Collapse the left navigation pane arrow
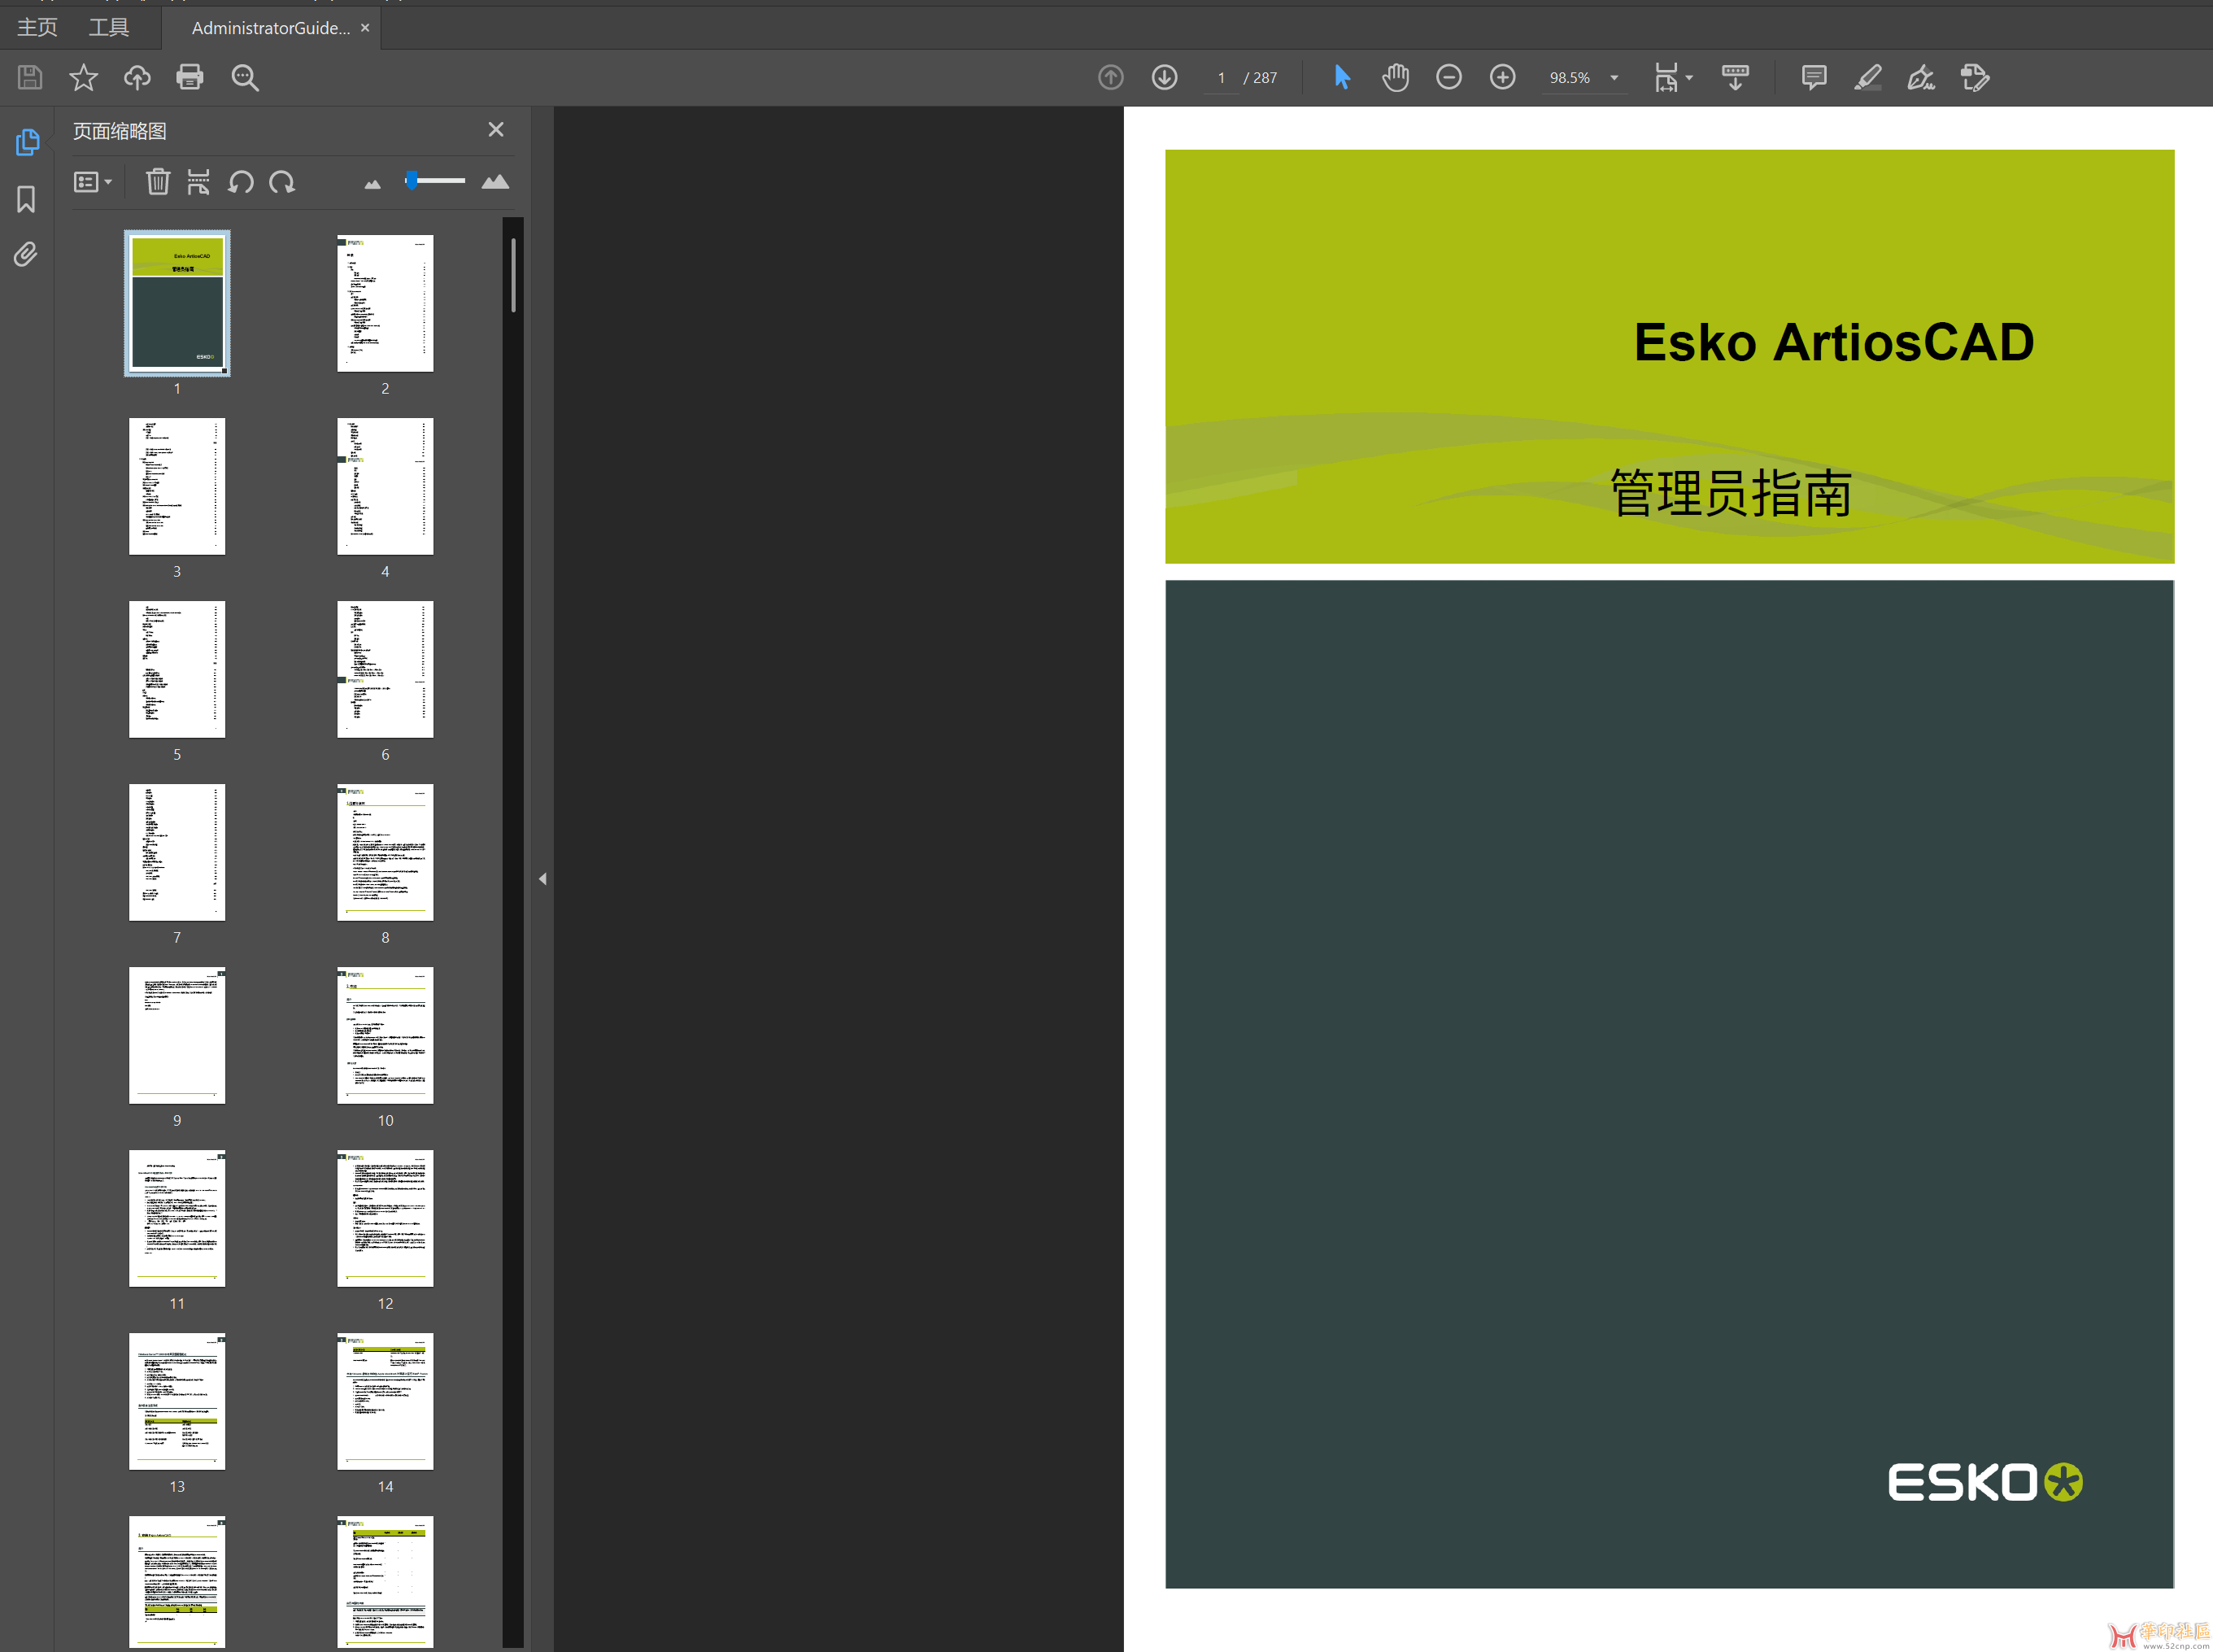Image resolution: width=2213 pixels, height=1652 pixels. click(543, 879)
